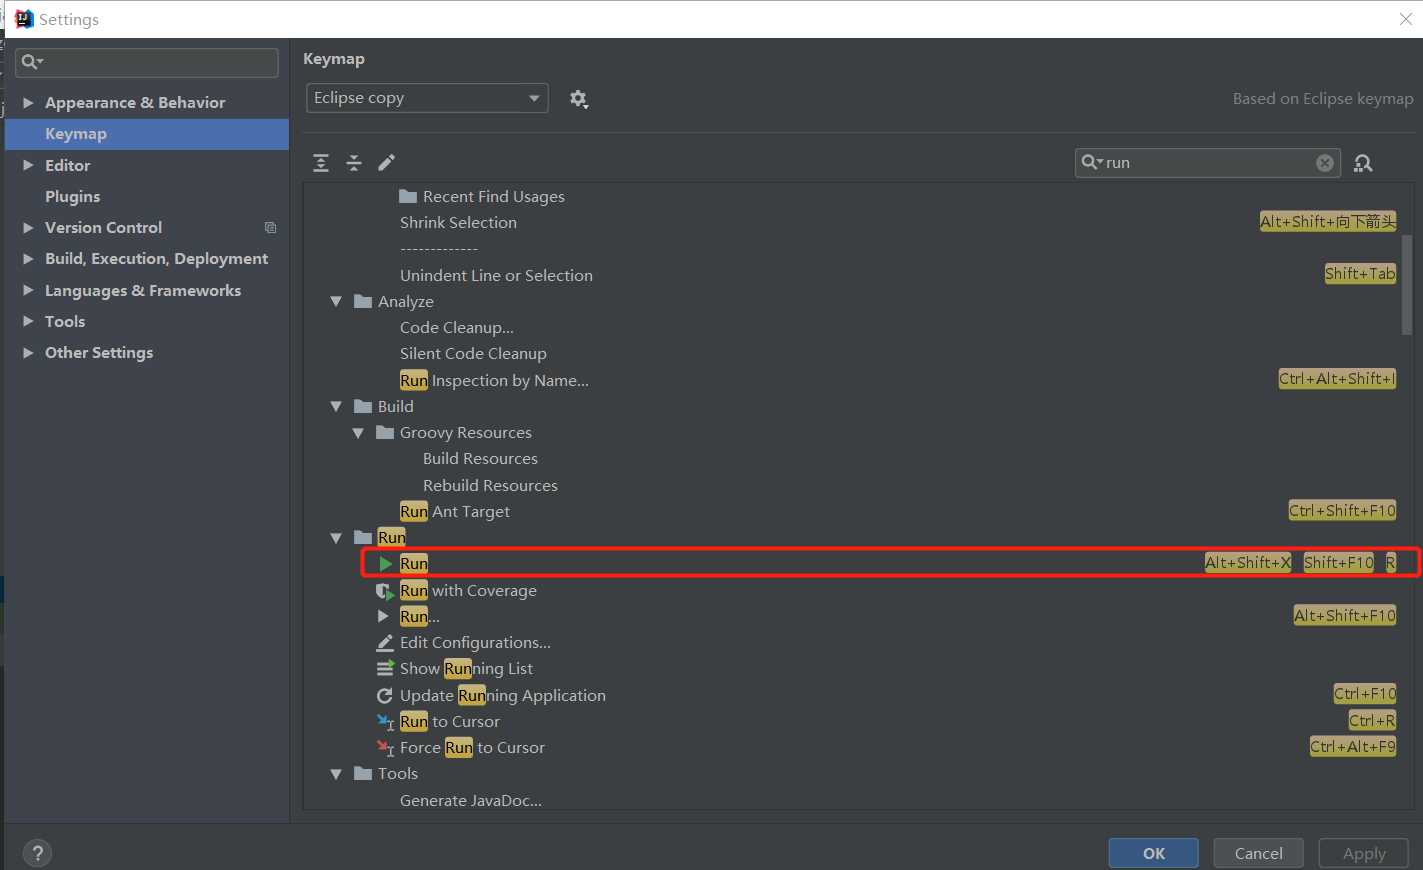The width and height of the screenshot is (1423, 870).
Task: Click the Force Run to Cursor icon
Action: (x=386, y=747)
